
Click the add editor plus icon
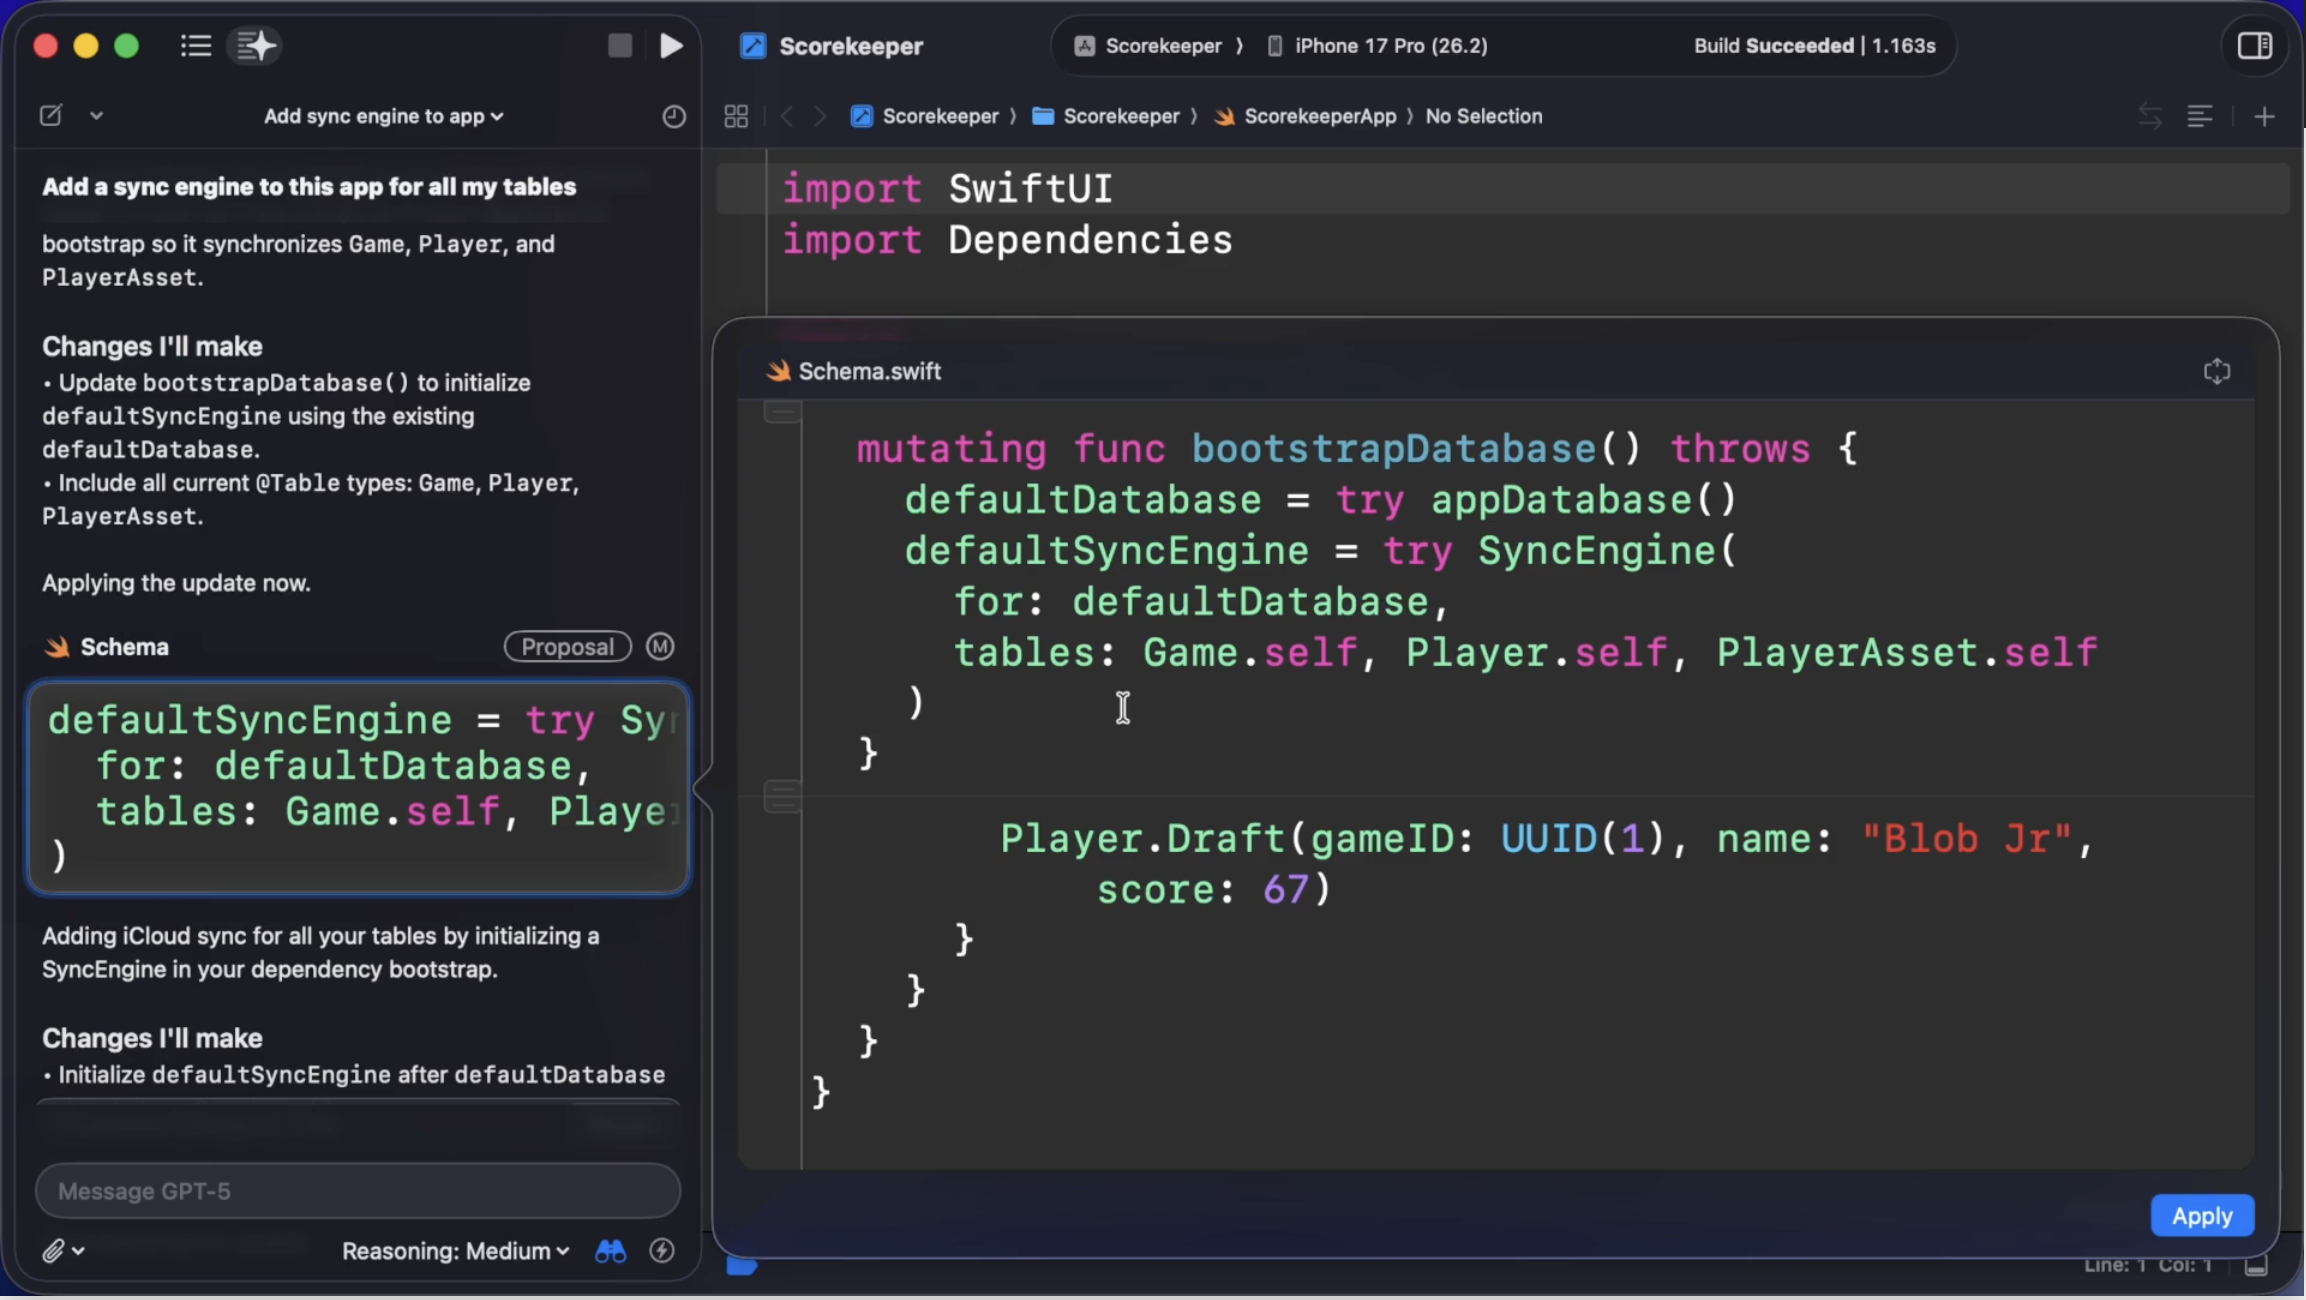coord(2264,117)
